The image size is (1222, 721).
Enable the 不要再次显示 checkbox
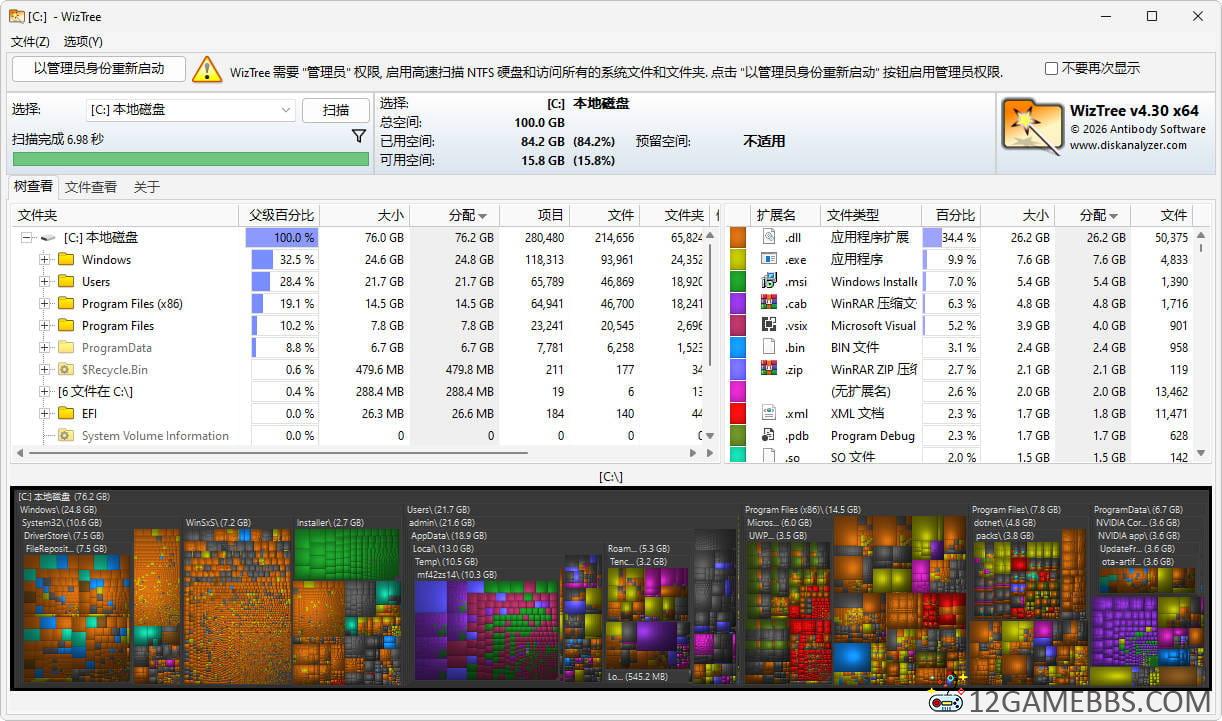pyautogui.click(x=1051, y=69)
